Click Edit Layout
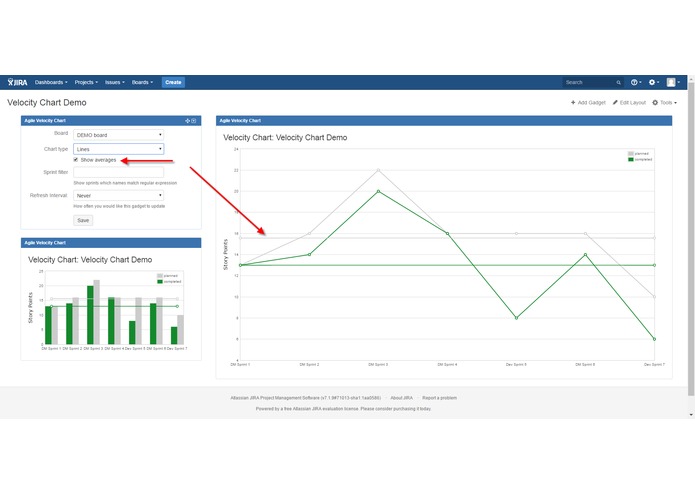 (629, 103)
